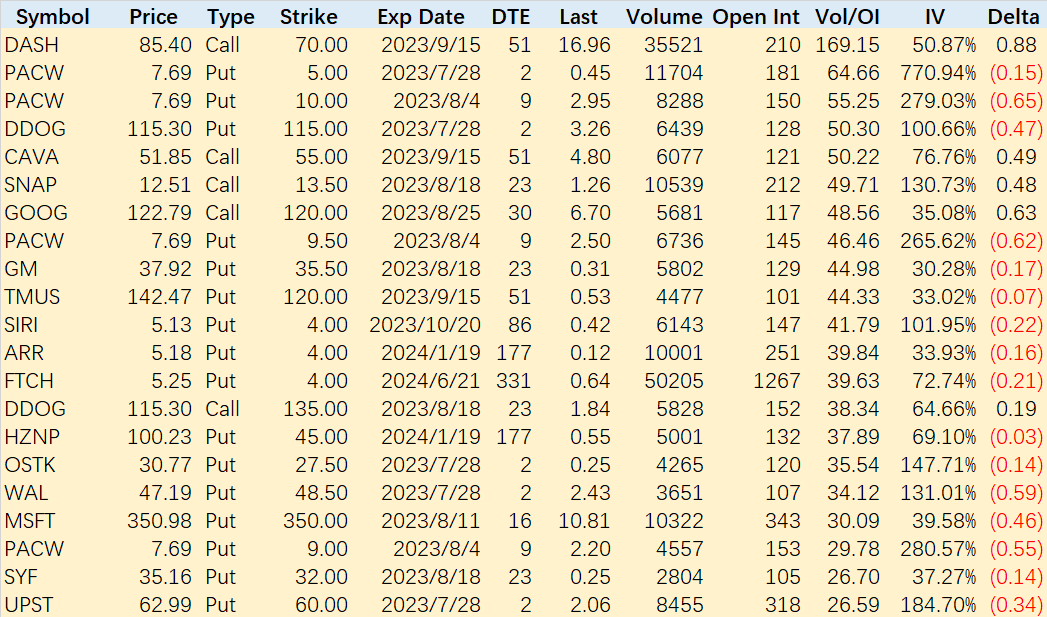The image size is (1047, 617).
Task: Select volume value 35521
Action: click(674, 45)
